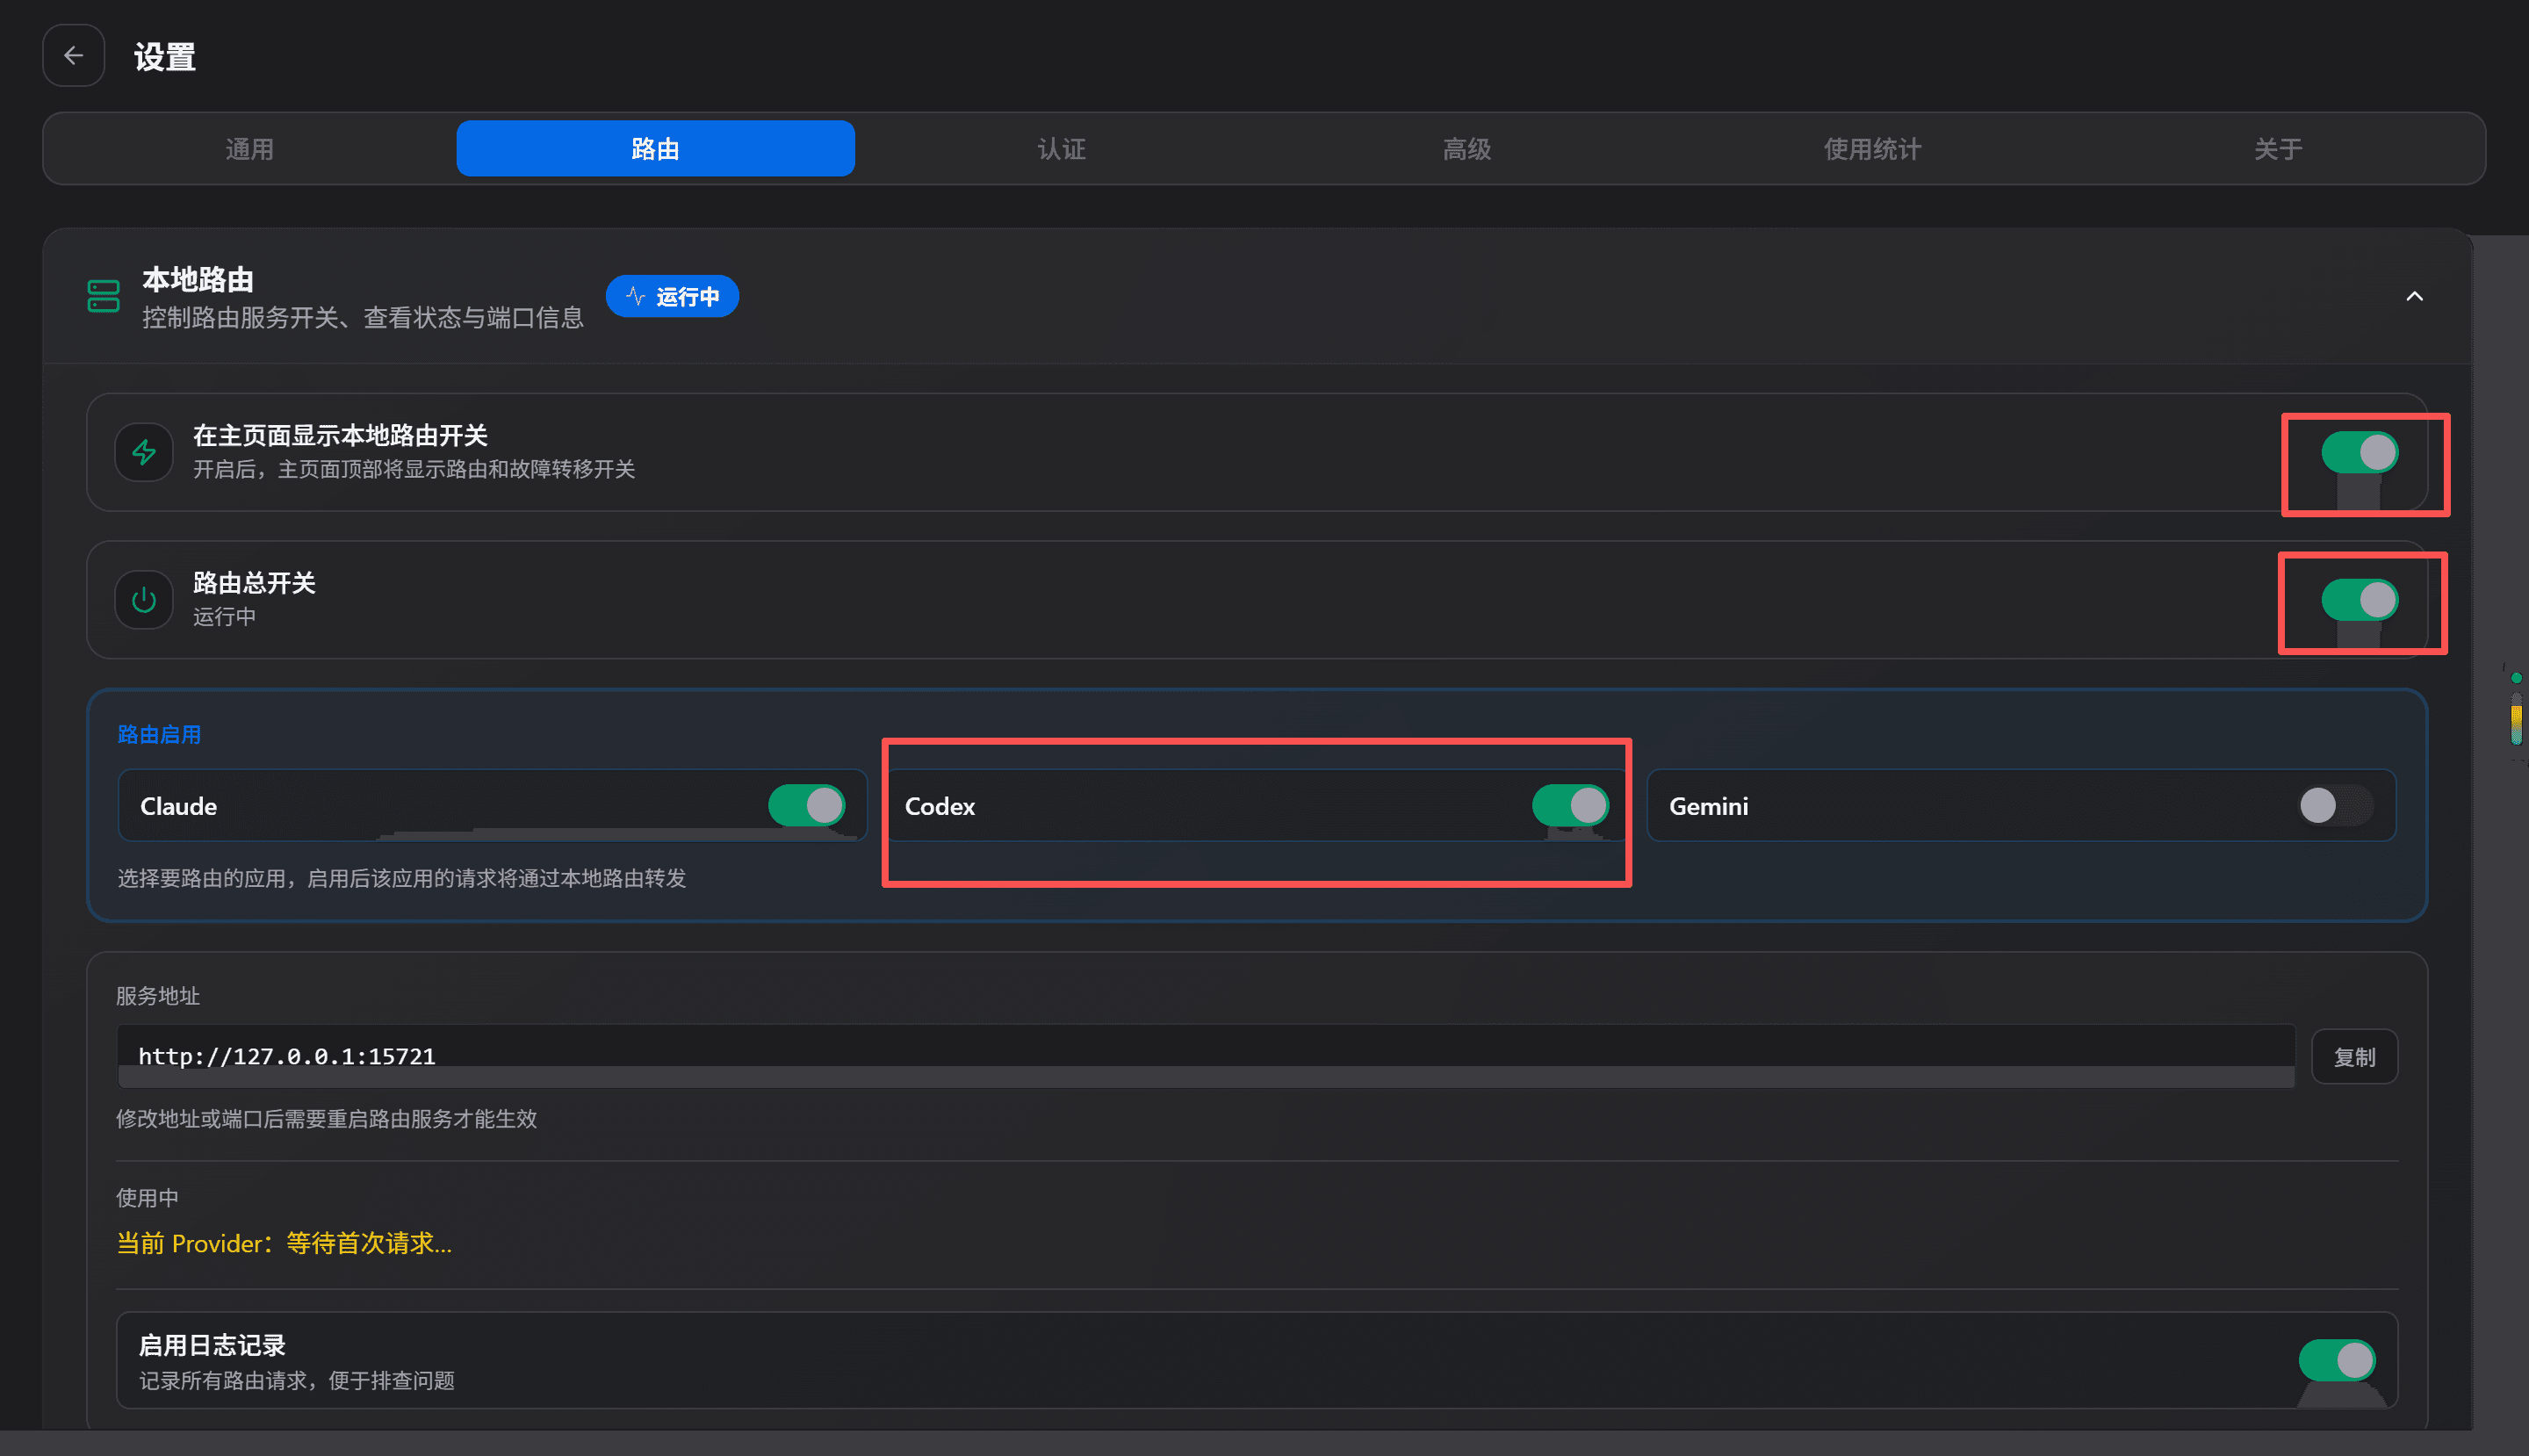Click the 复制 button

tap(2354, 1056)
